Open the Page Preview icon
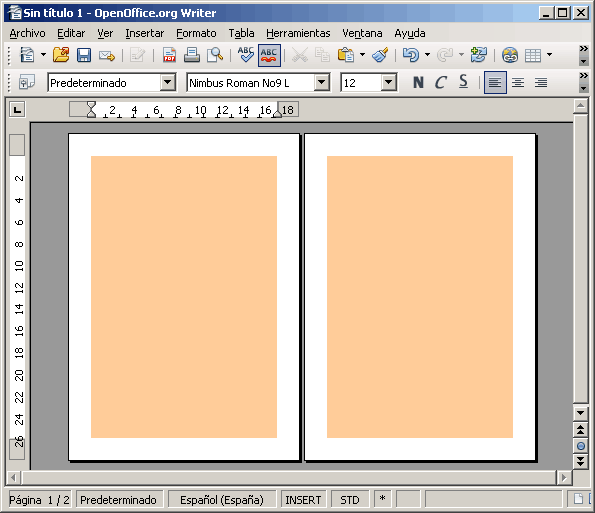The image size is (595, 513). click(x=215, y=55)
